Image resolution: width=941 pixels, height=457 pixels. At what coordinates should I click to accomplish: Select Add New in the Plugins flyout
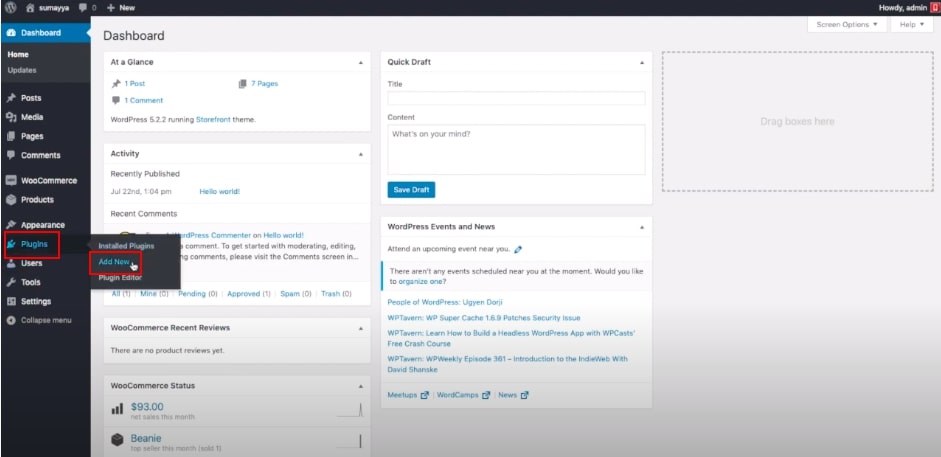point(114,262)
